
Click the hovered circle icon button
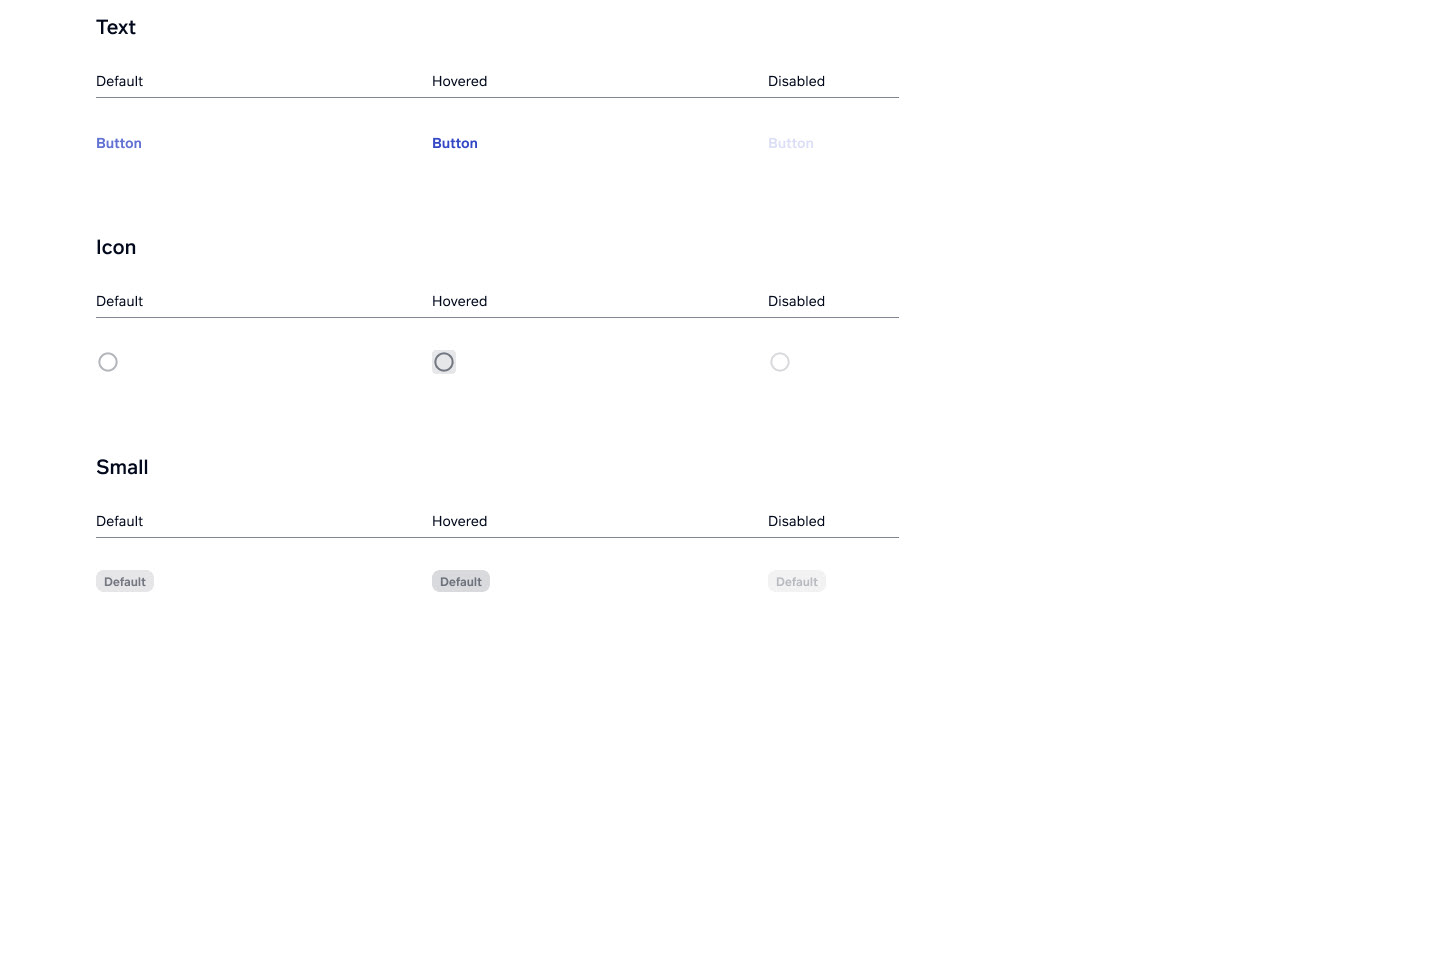(x=444, y=362)
